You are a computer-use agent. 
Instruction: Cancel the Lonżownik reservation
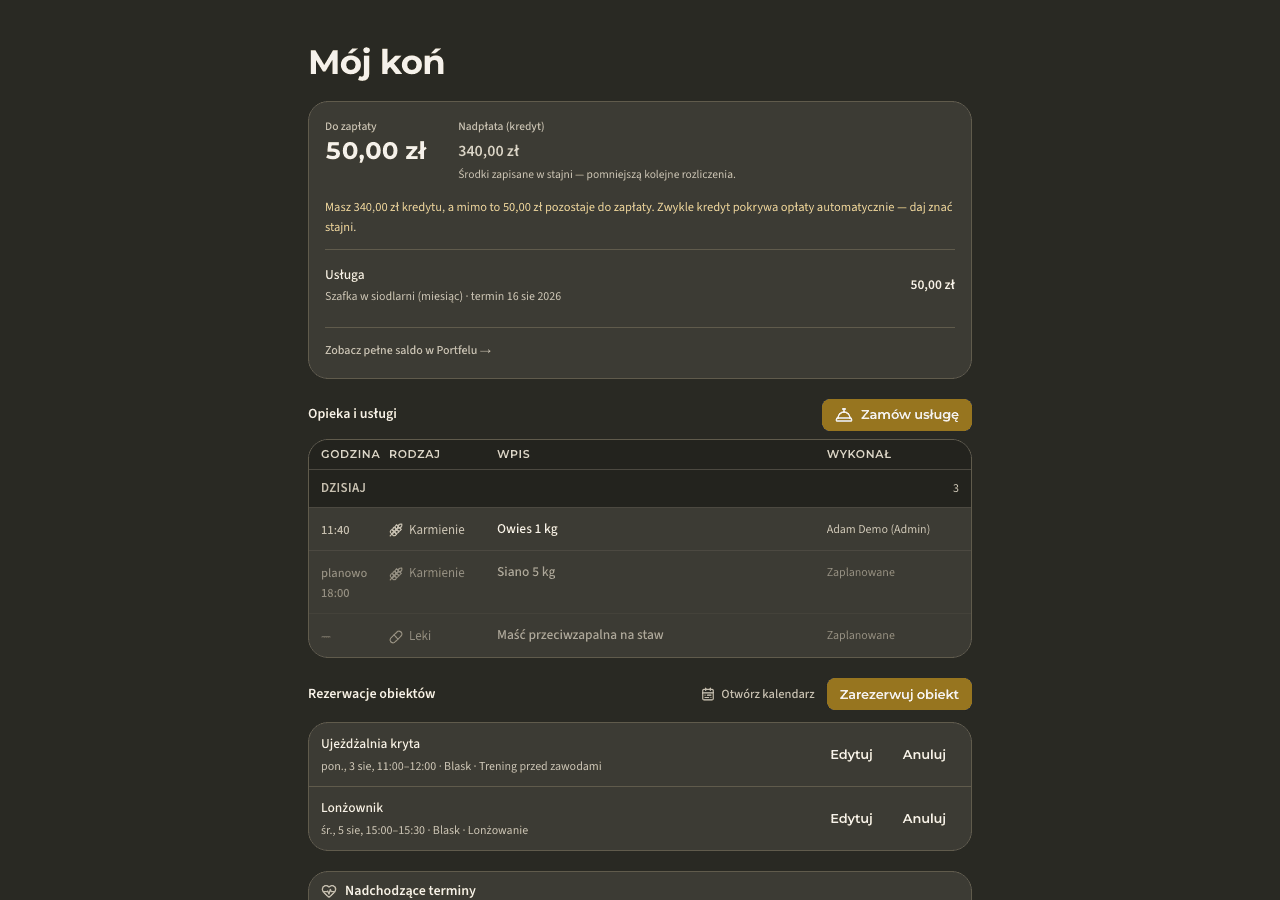point(924,818)
